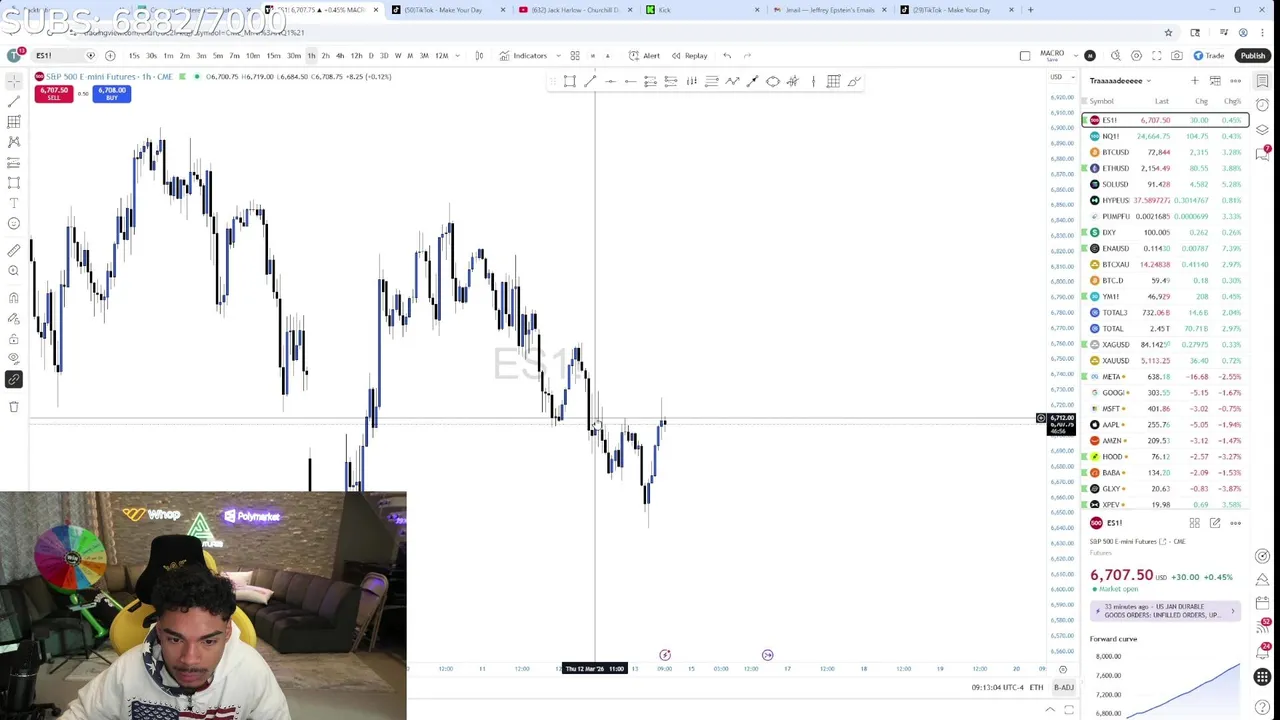Select the crosshair cursor tool
The image size is (1280, 720).
14,81
